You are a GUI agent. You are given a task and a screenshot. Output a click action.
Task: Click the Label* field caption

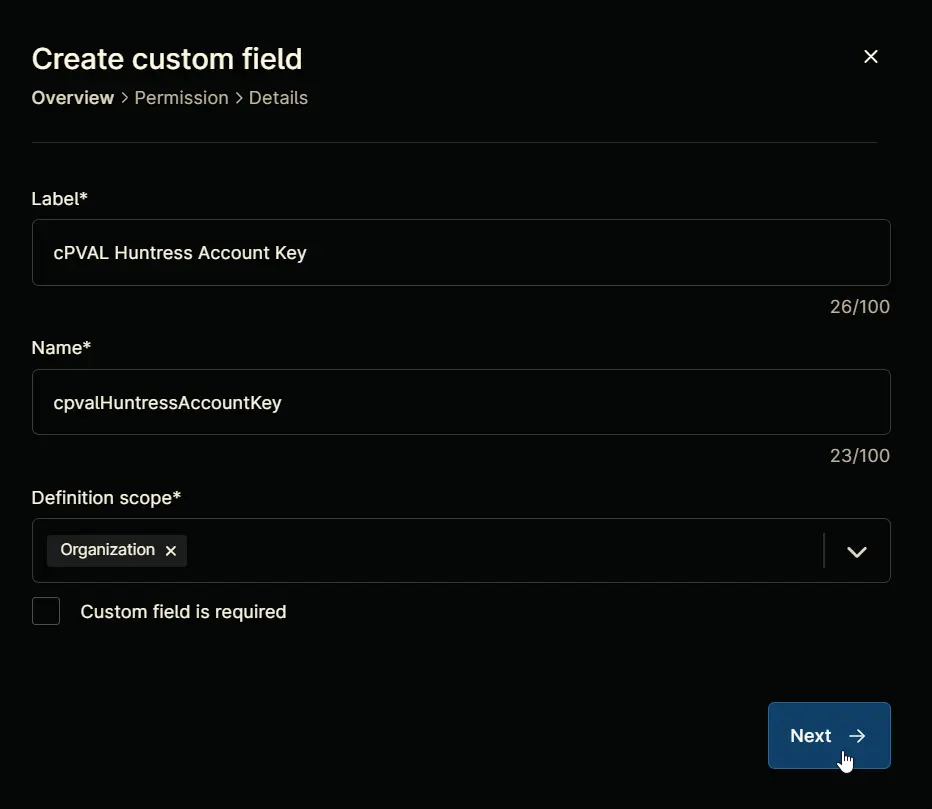click(x=59, y=199)
